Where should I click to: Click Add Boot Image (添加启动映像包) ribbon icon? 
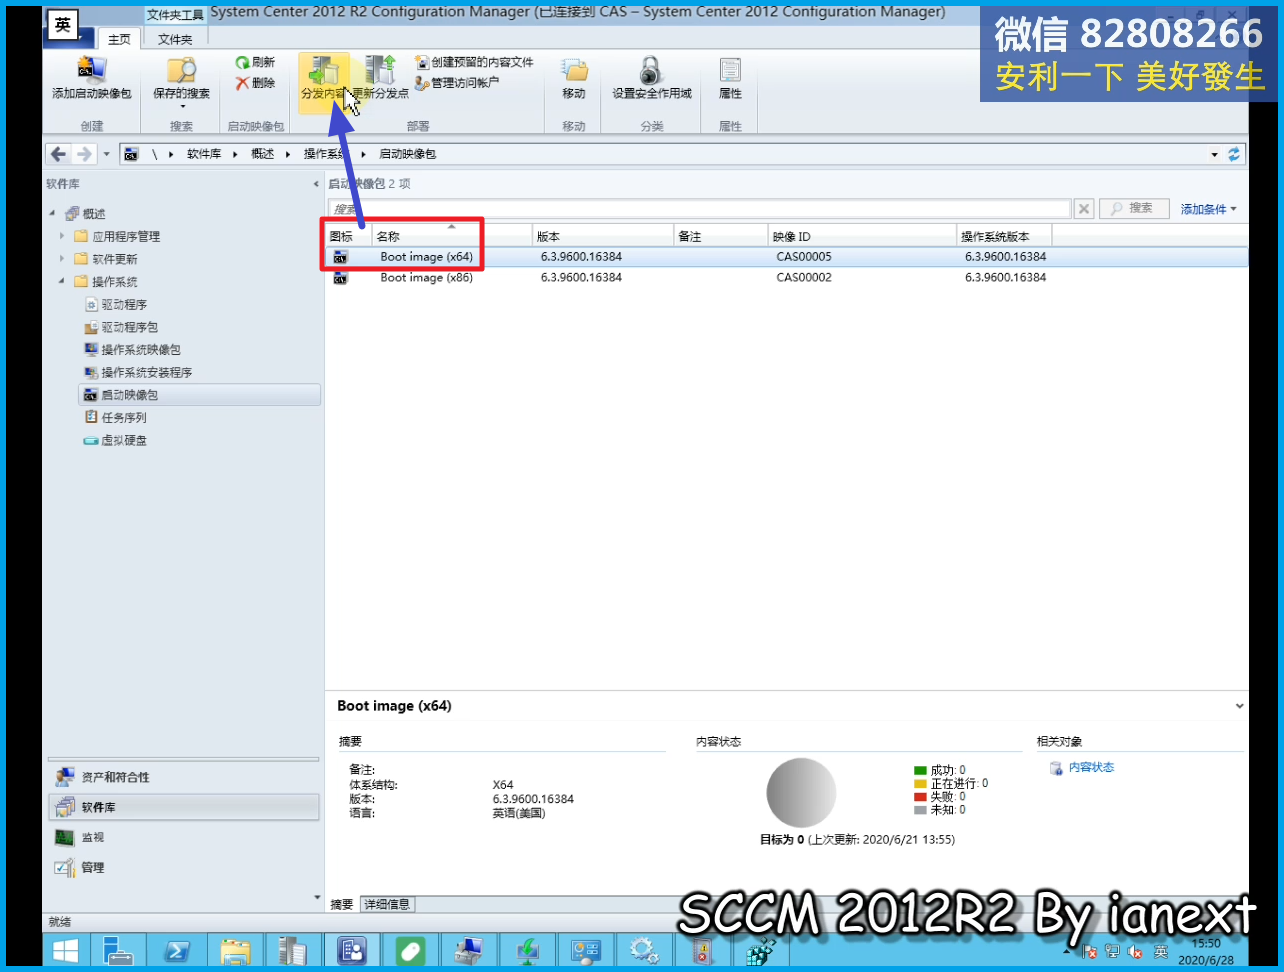92,78
